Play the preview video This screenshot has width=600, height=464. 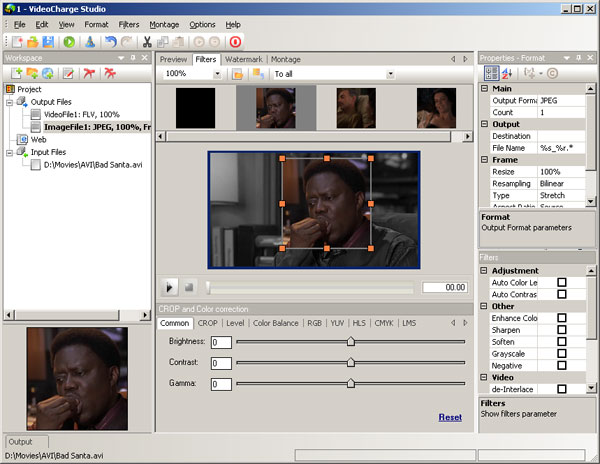pyautogui.click(x=169, y=287)
